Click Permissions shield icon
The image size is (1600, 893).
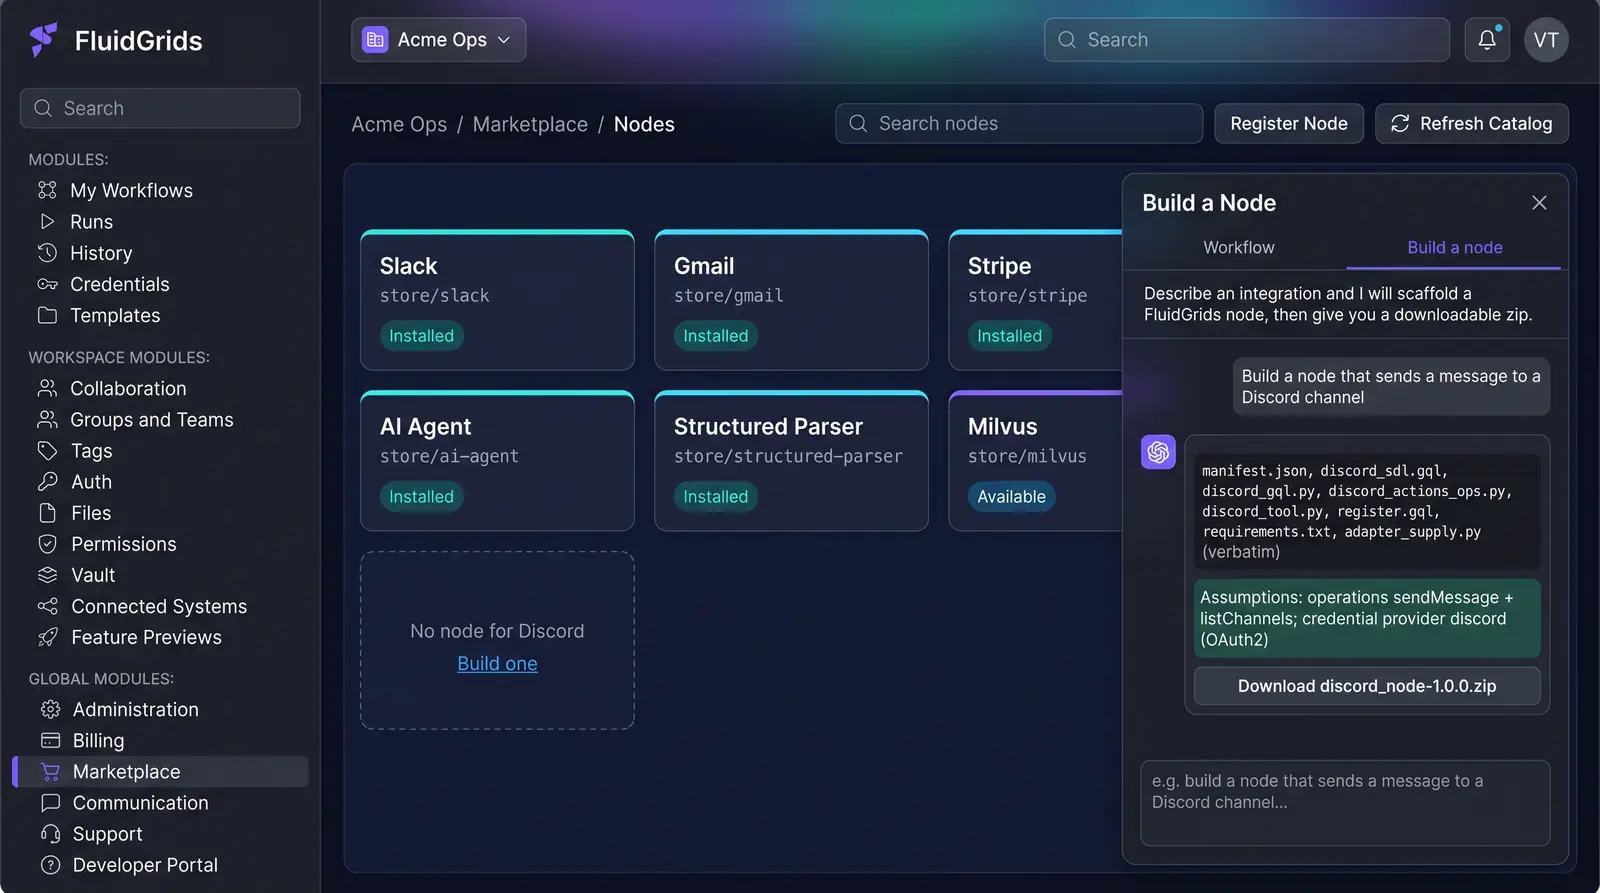point(47,544)
